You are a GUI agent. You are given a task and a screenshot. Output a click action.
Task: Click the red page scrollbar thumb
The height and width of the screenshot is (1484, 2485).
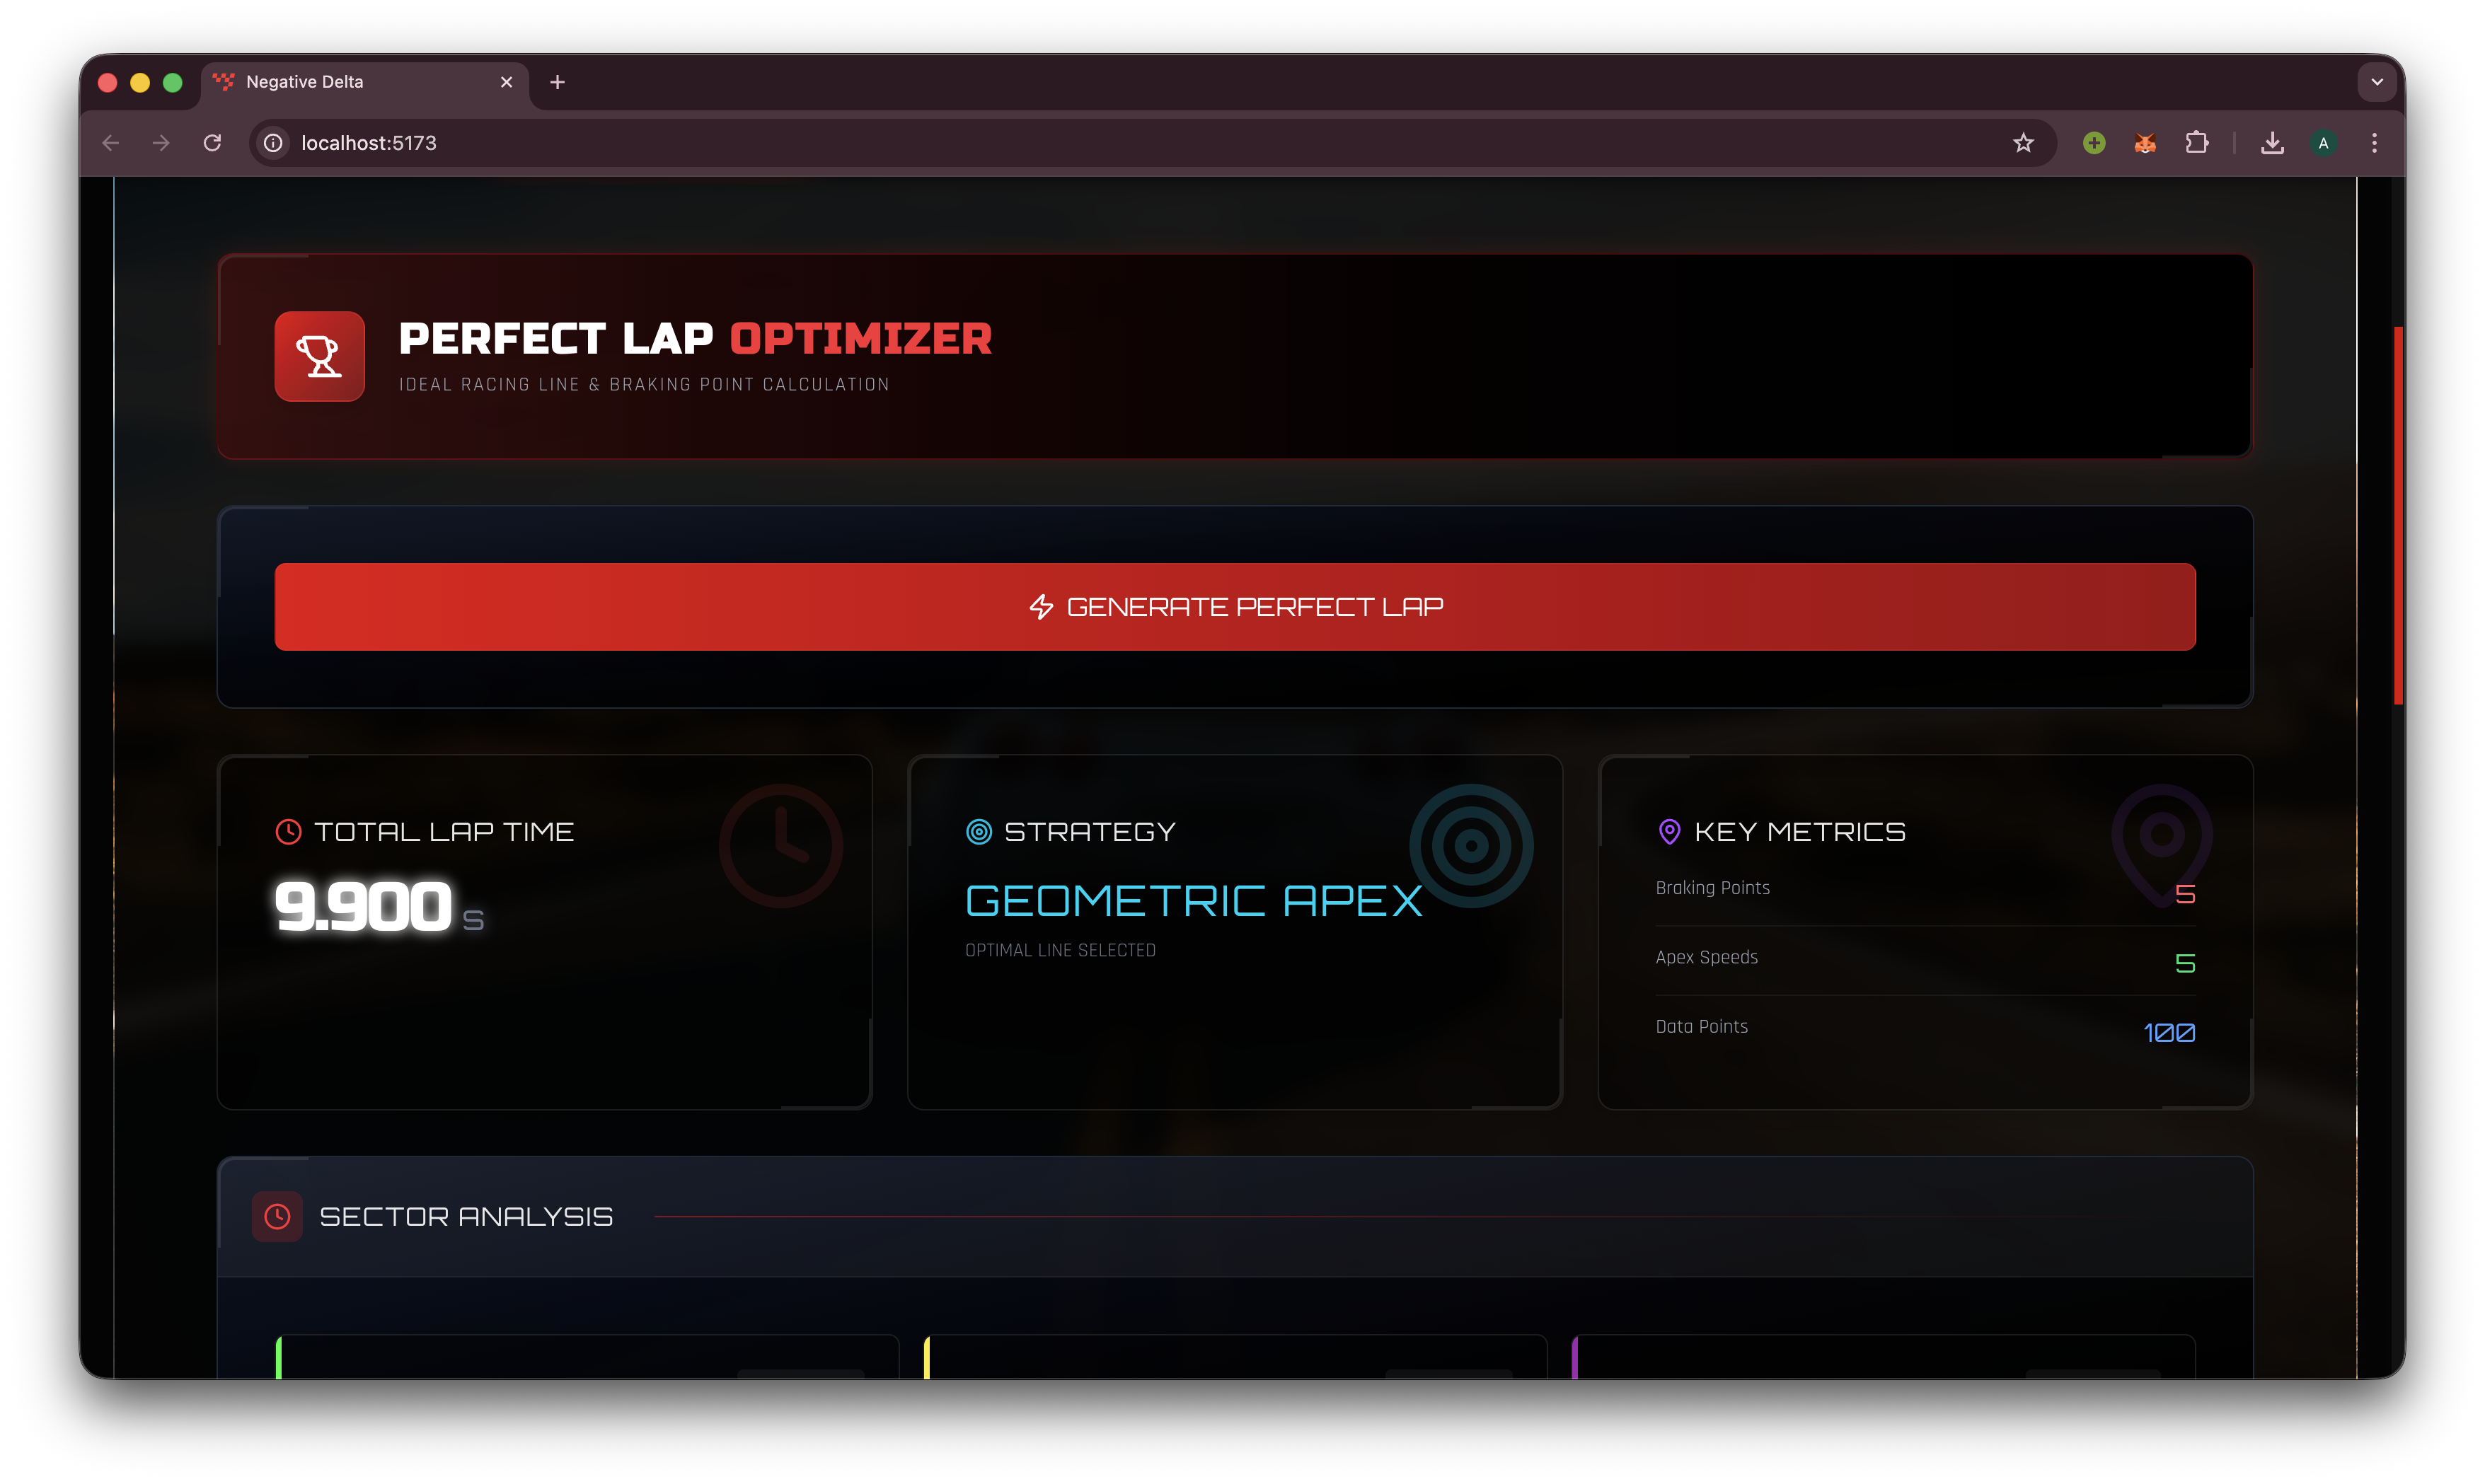tap(2398, 515)
